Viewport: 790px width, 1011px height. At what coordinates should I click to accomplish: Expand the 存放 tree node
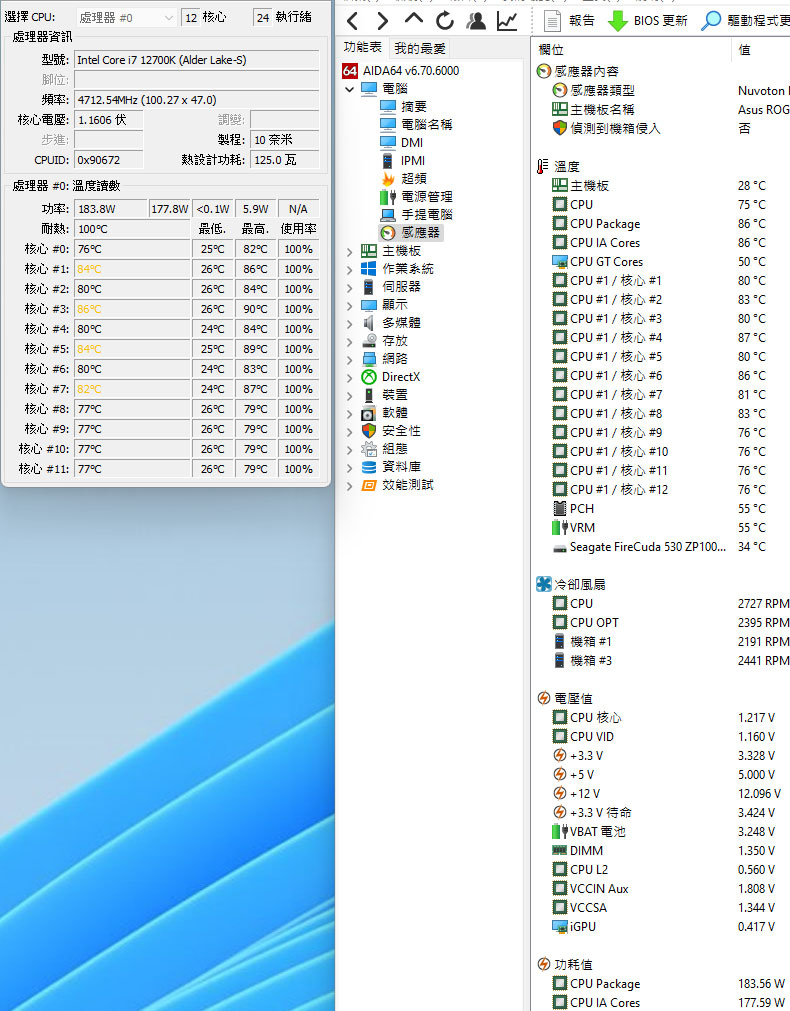click(x=350, y=341)
